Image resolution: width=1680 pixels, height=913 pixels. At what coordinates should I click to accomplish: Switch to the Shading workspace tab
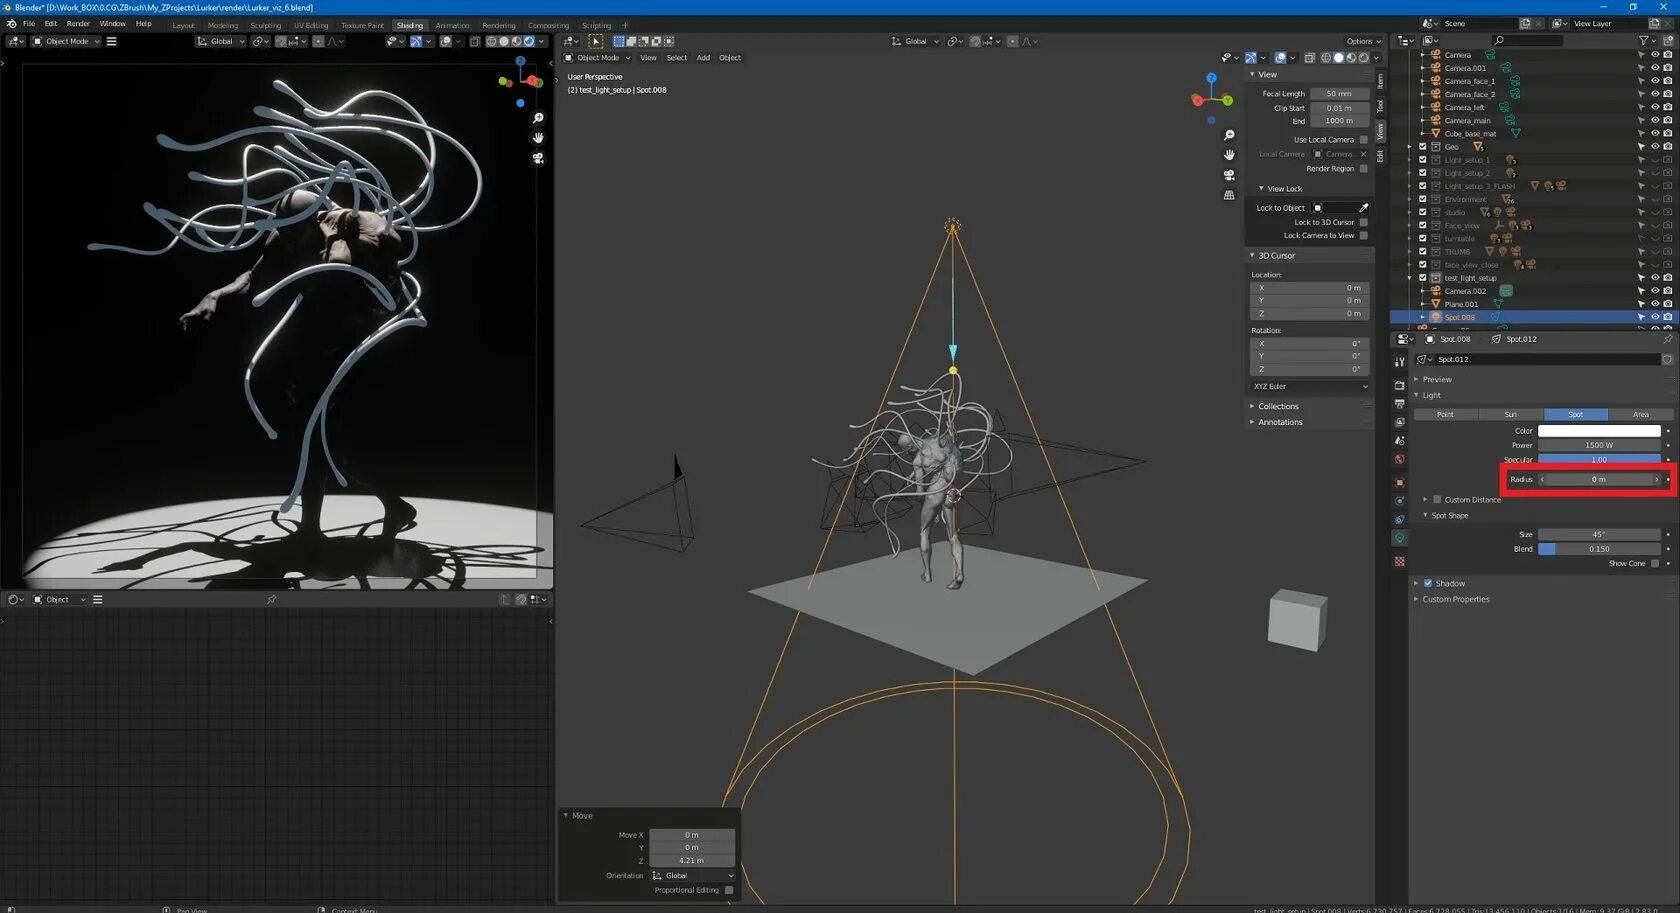tap(409, 25)
